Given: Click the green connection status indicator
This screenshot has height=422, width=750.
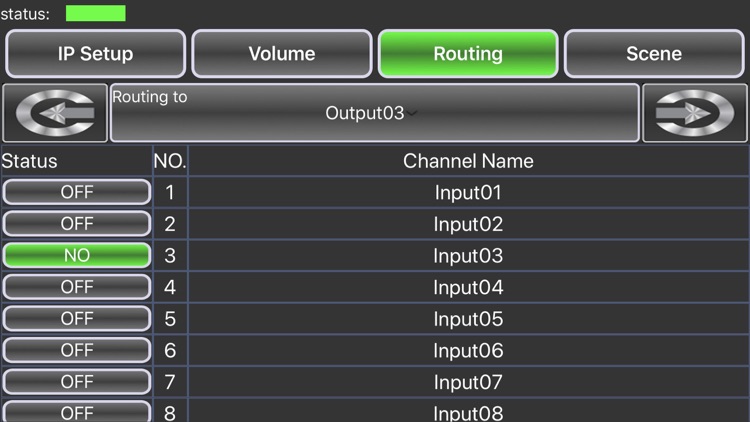Looking at the screenshot, I should click(x=96, y=13).
